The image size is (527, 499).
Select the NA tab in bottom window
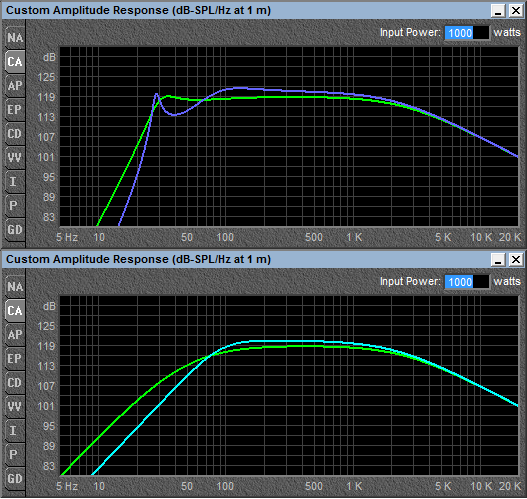15,287
